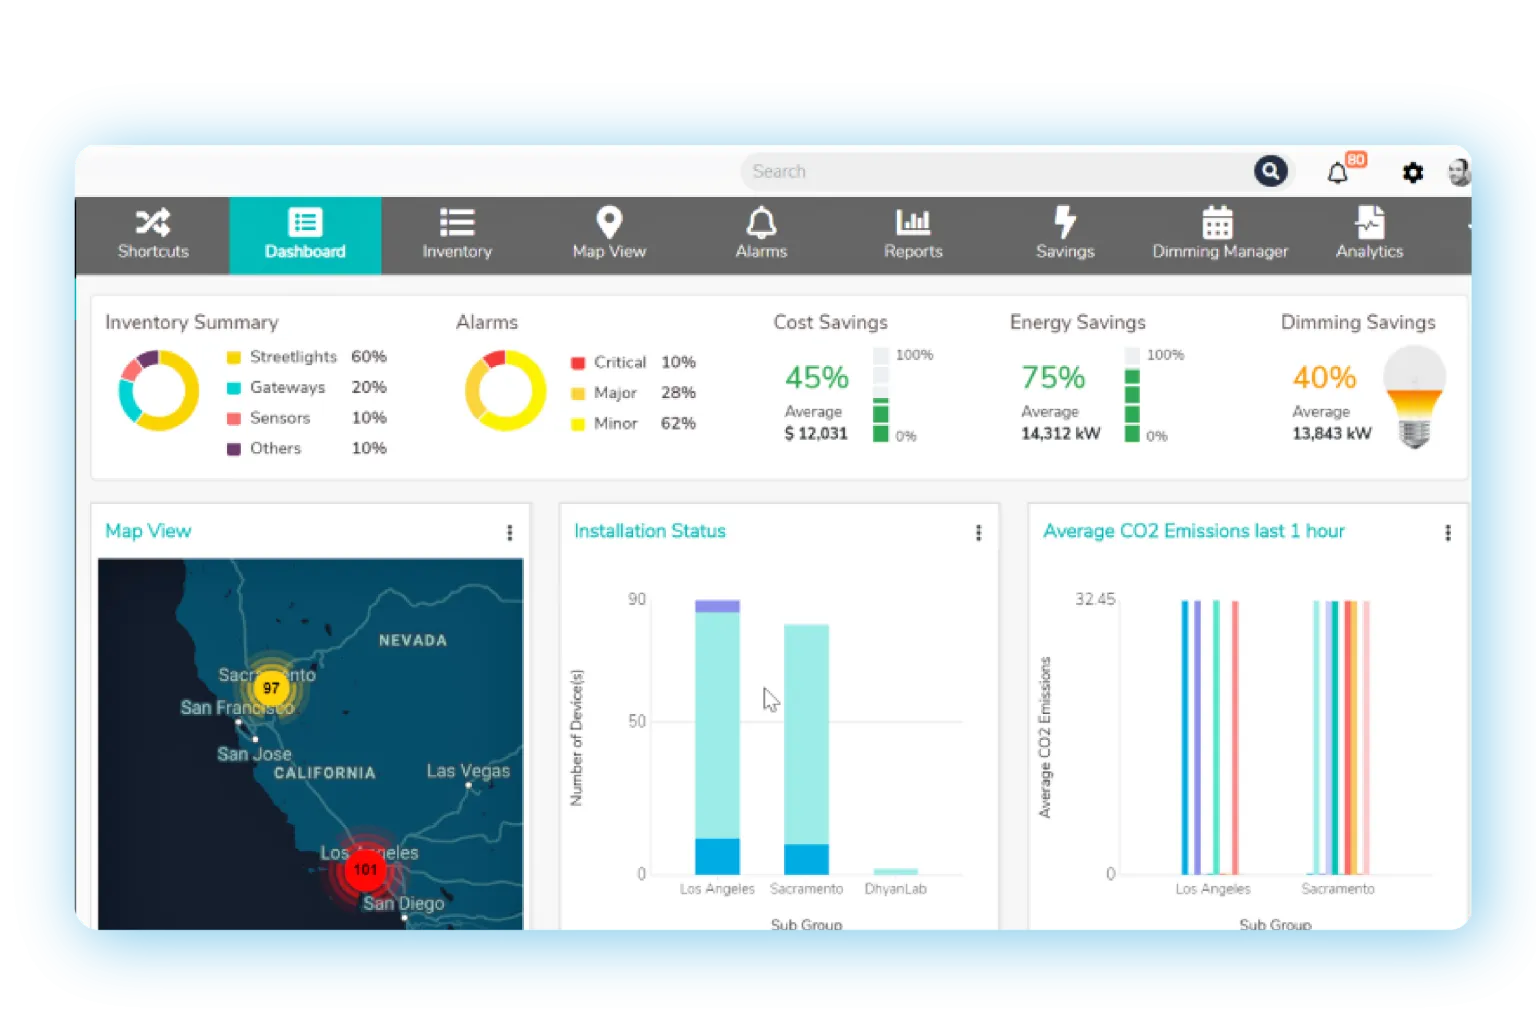
Task: Select the Alarms tab label
Action: [x=761, y=252]
